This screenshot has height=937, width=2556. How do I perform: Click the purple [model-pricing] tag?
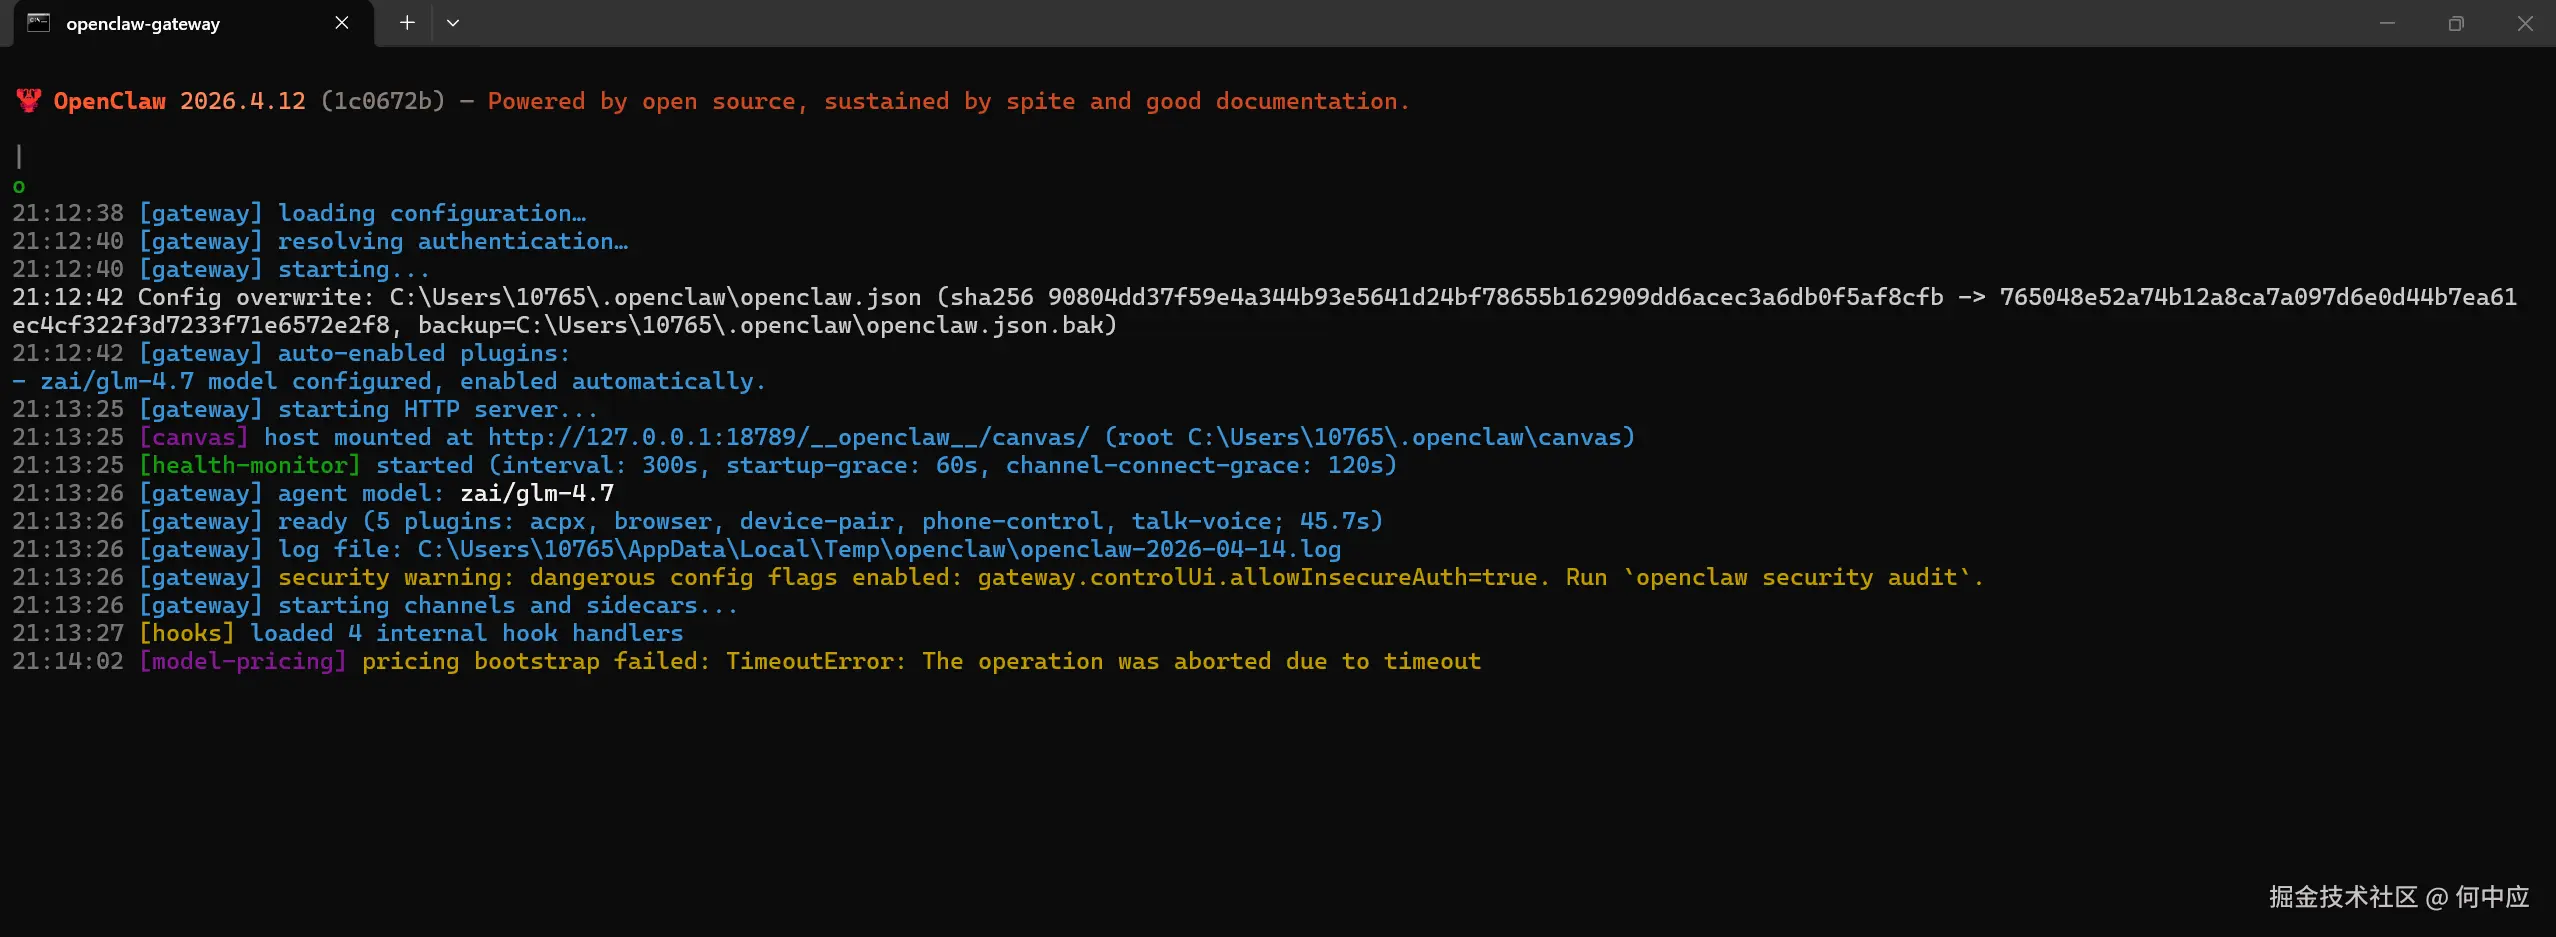[x=243, y=661]
